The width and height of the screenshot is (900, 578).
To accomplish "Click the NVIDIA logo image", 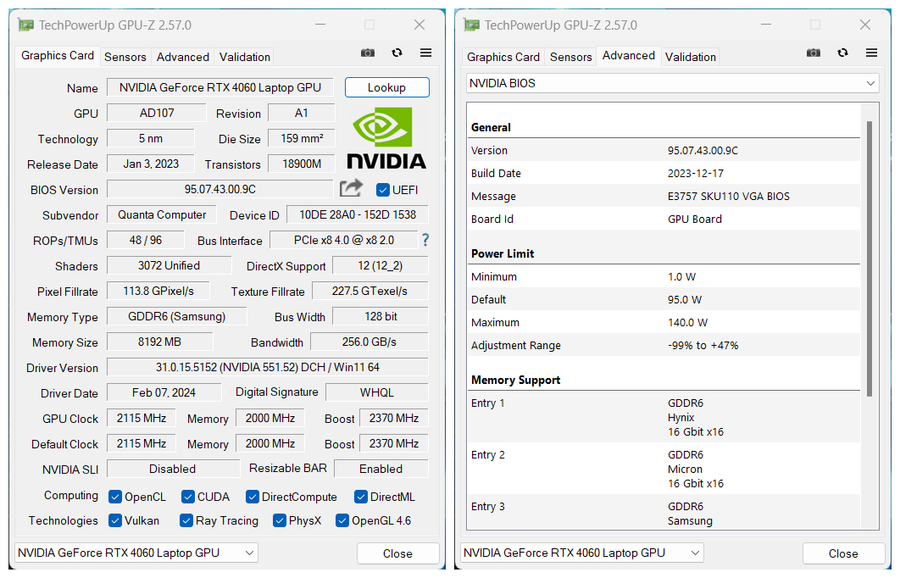I will pos(386,138).
